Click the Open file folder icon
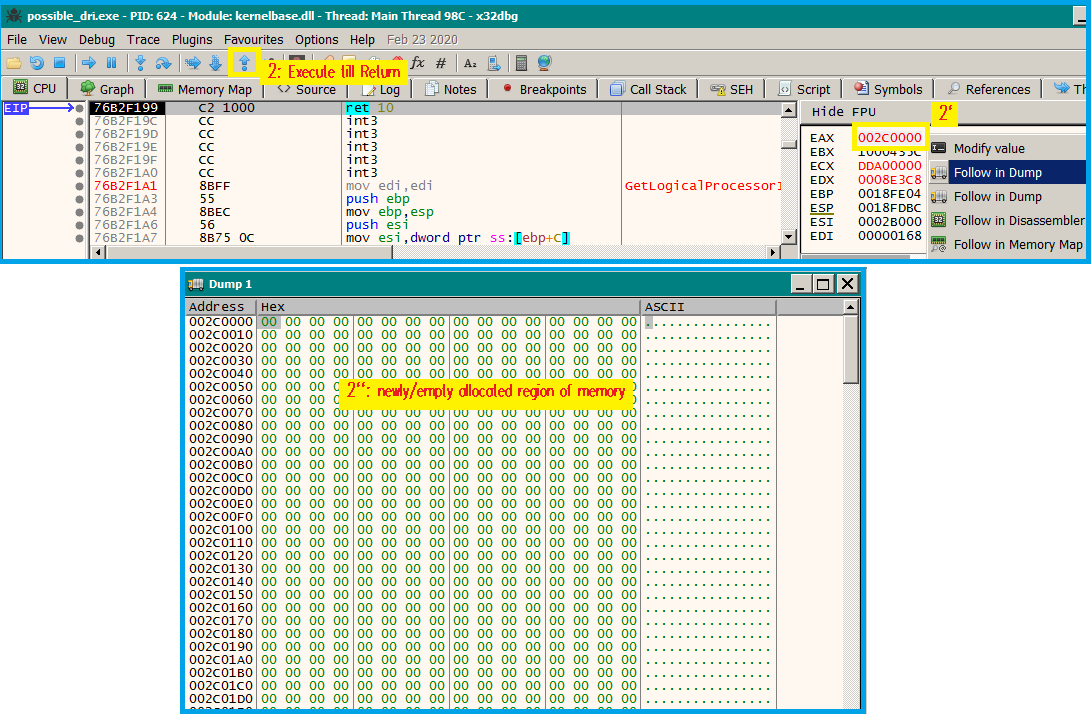Screen dimensions: 1092x714 [x=14, y=63]
